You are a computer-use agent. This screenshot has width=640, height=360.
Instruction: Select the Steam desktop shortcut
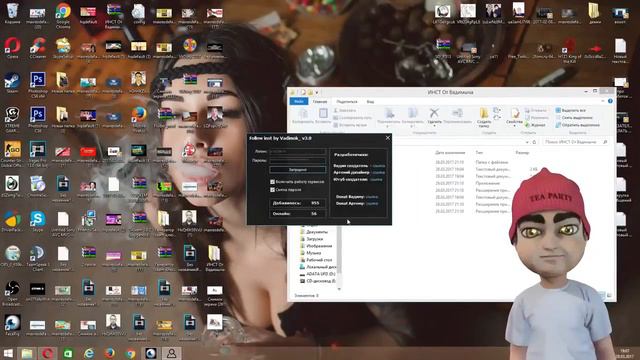tap(12, 82)
